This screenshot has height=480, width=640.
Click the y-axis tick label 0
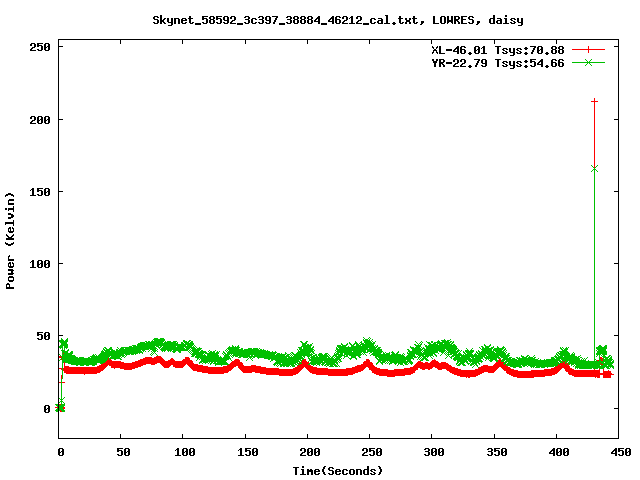point(47,409)
